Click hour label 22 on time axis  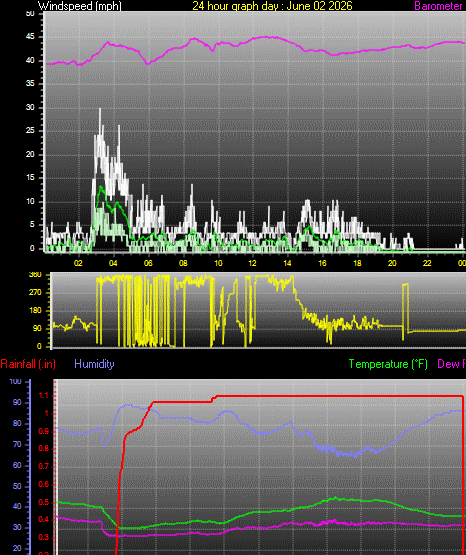point(427,263)
